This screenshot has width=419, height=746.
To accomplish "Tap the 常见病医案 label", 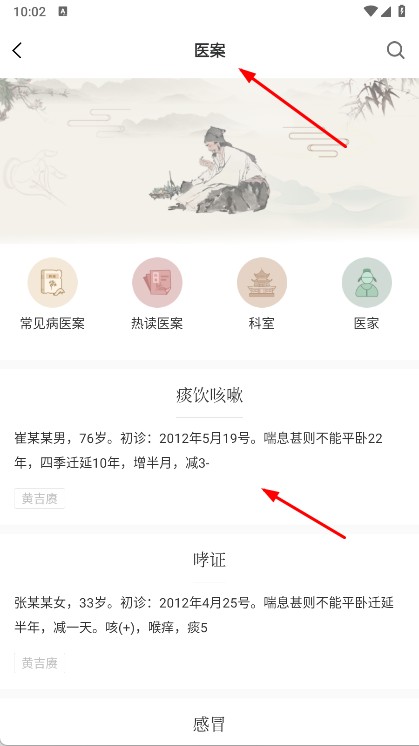I will click(x=52, y=324).
